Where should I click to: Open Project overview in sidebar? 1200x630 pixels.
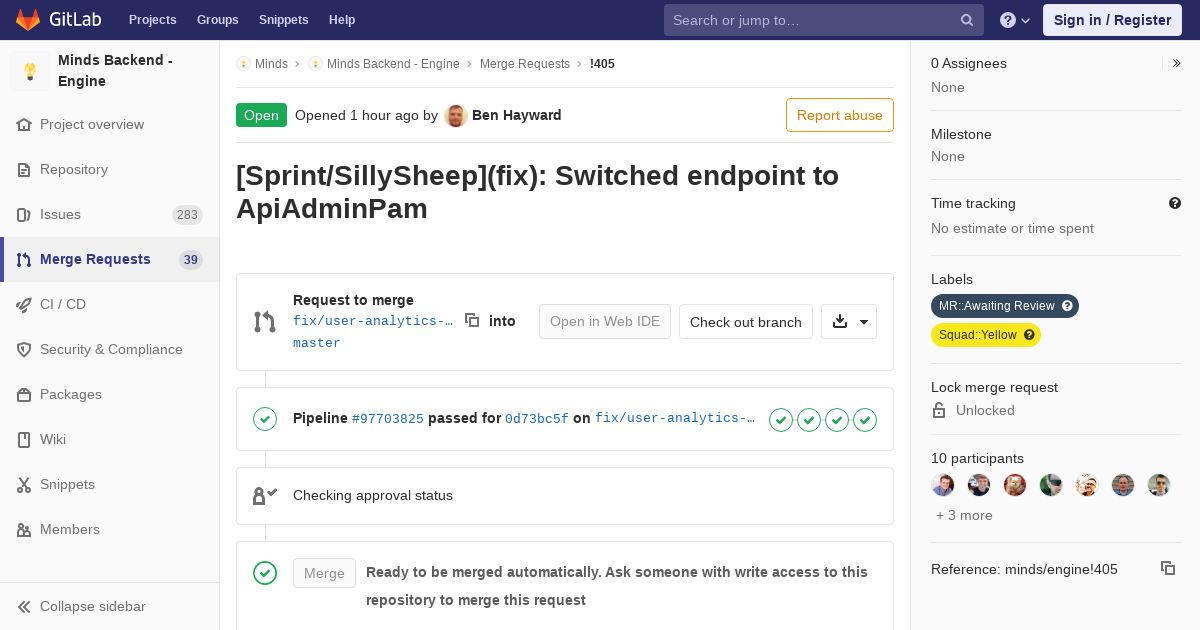click(92, 124)
